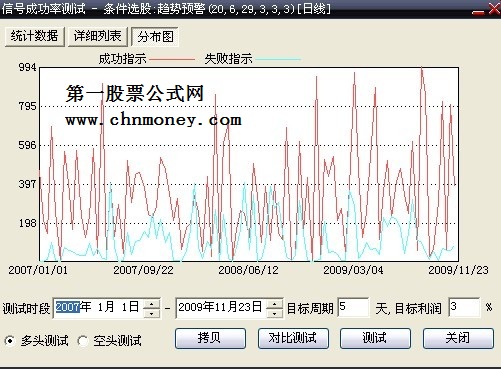Open the 统计数据 tab

[35, 36]
